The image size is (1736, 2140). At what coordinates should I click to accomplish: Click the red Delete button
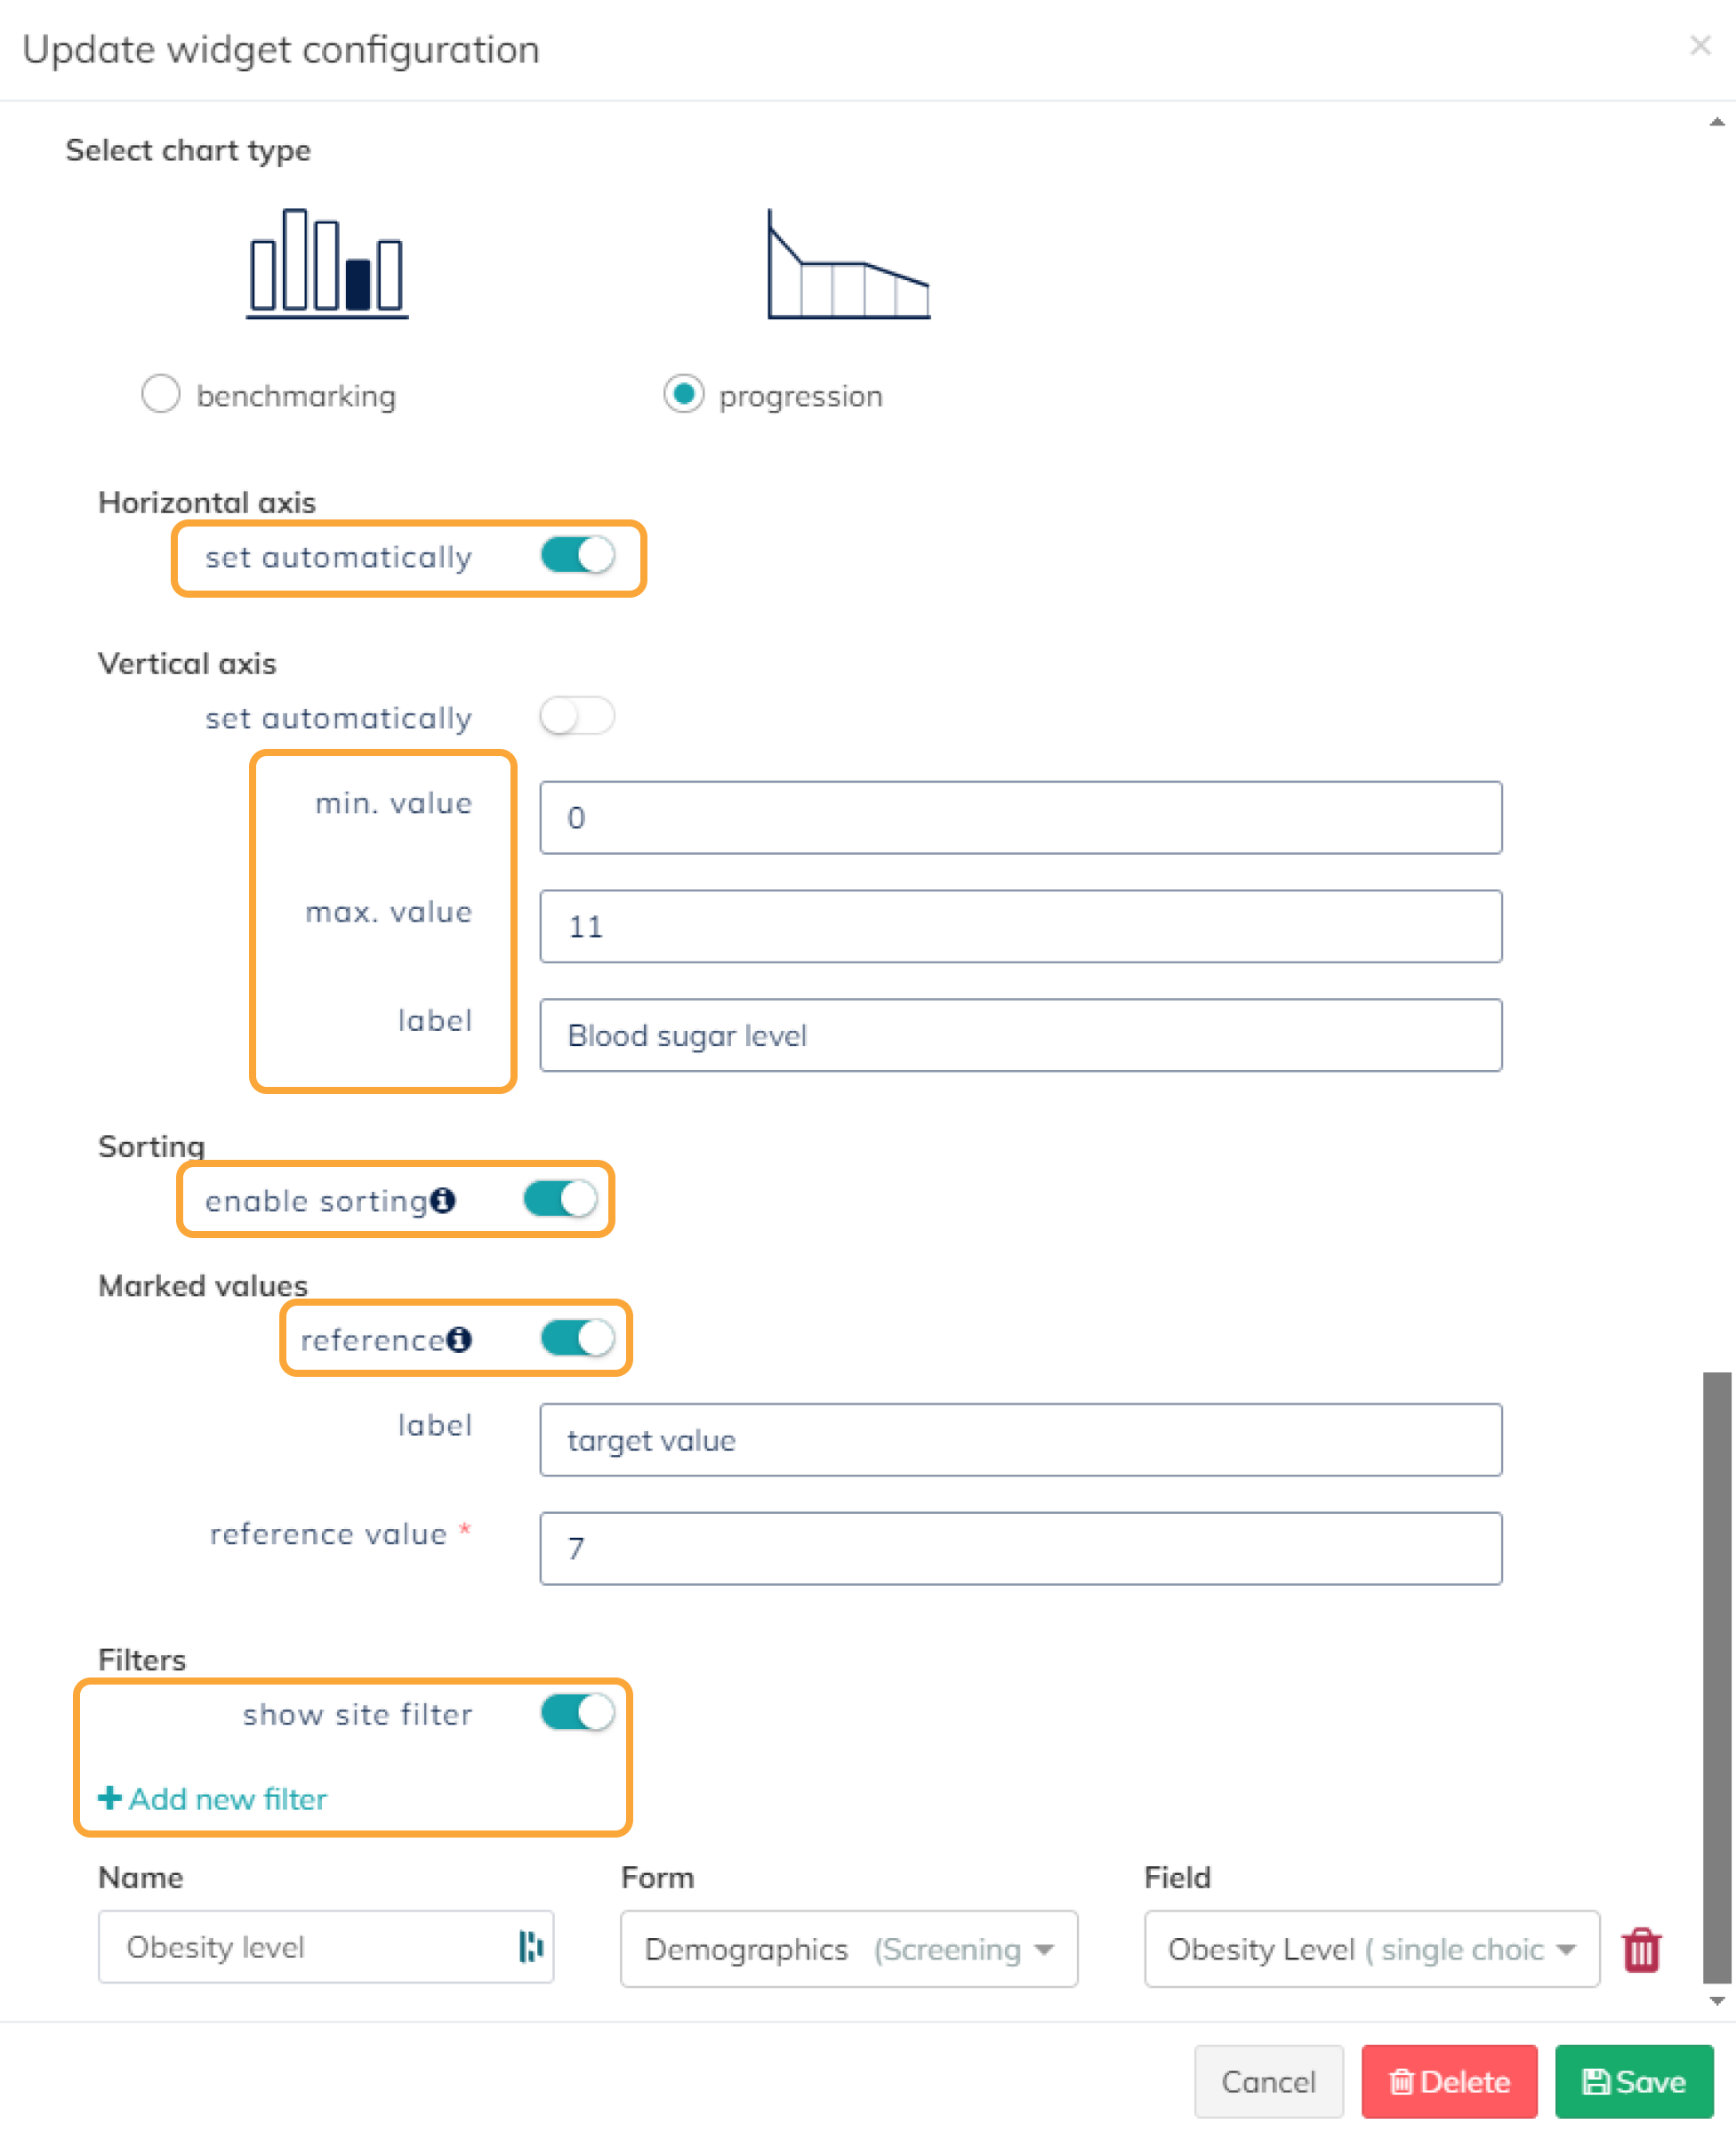coord(1449,2082)
